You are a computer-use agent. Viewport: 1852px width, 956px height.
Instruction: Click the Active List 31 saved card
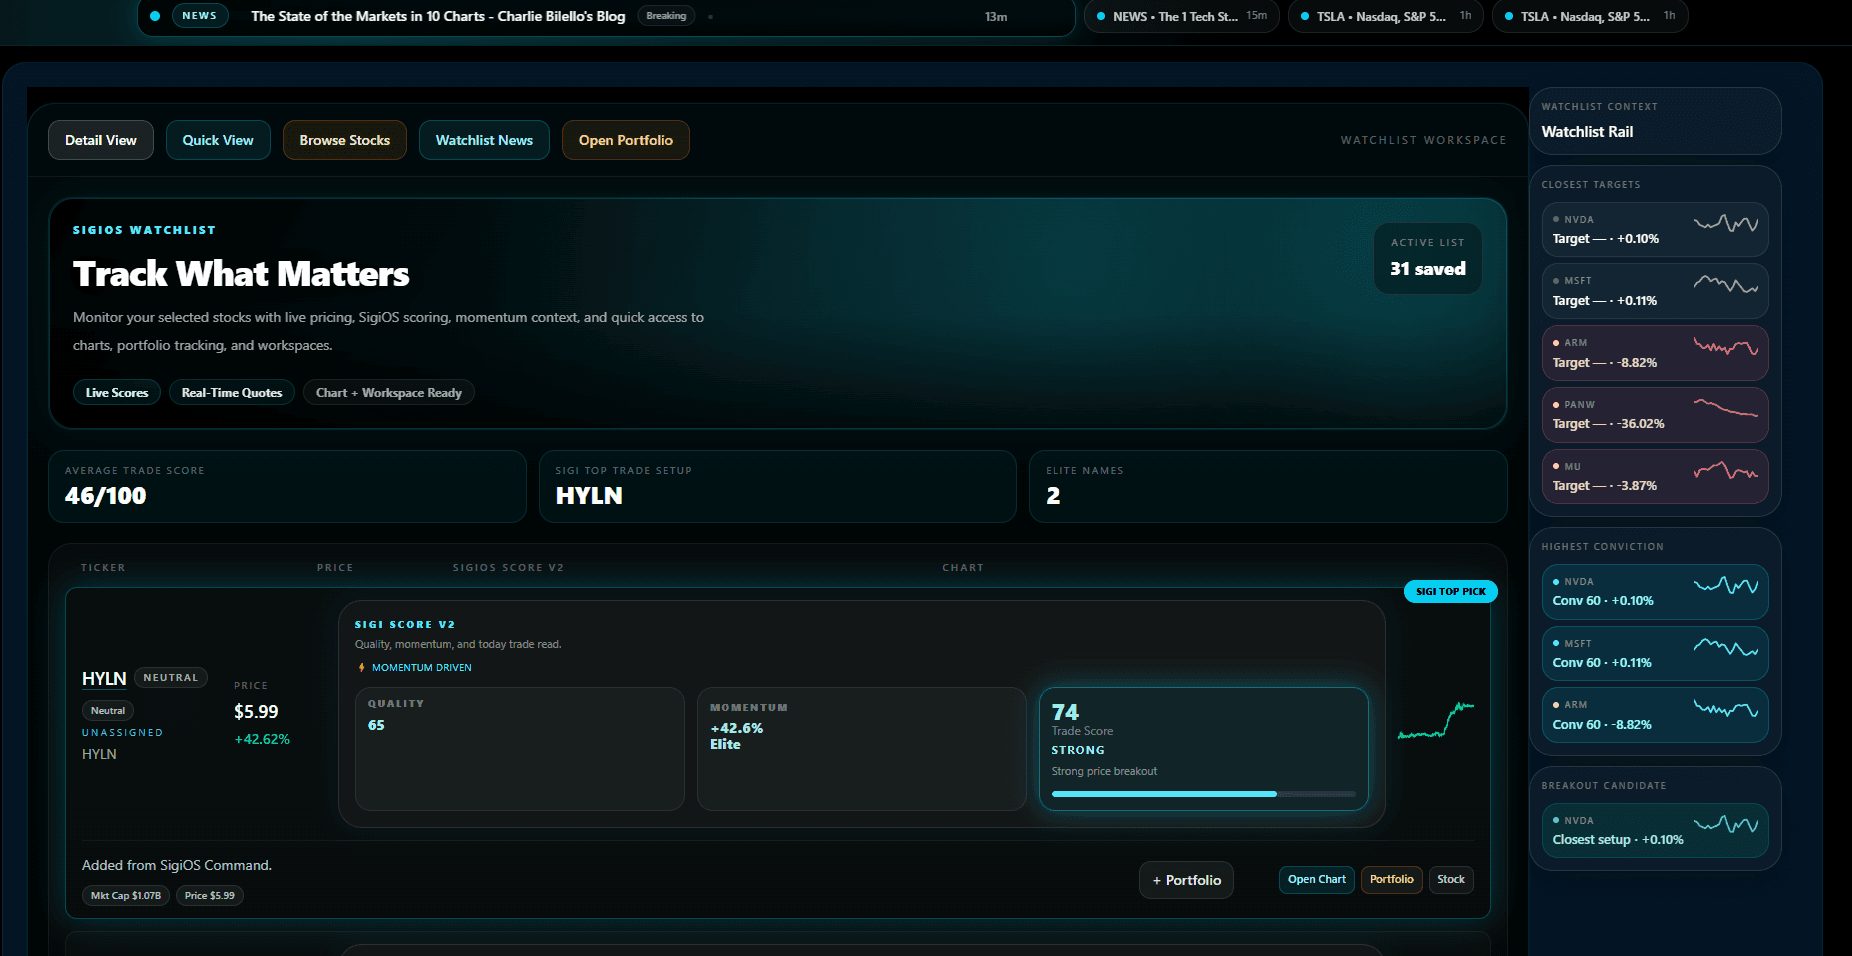click(1428, 259)
